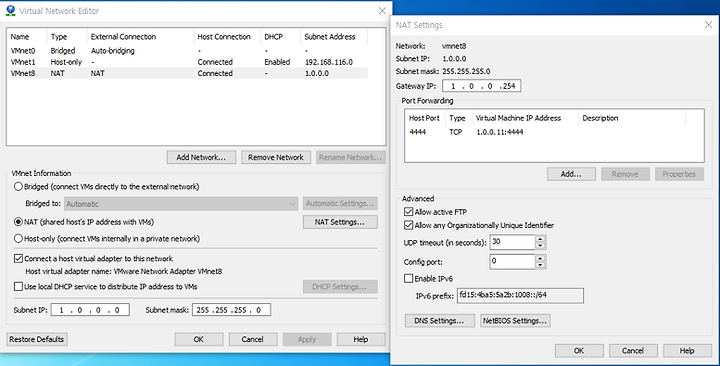Select the NAT radio button

tap(18, 222)
